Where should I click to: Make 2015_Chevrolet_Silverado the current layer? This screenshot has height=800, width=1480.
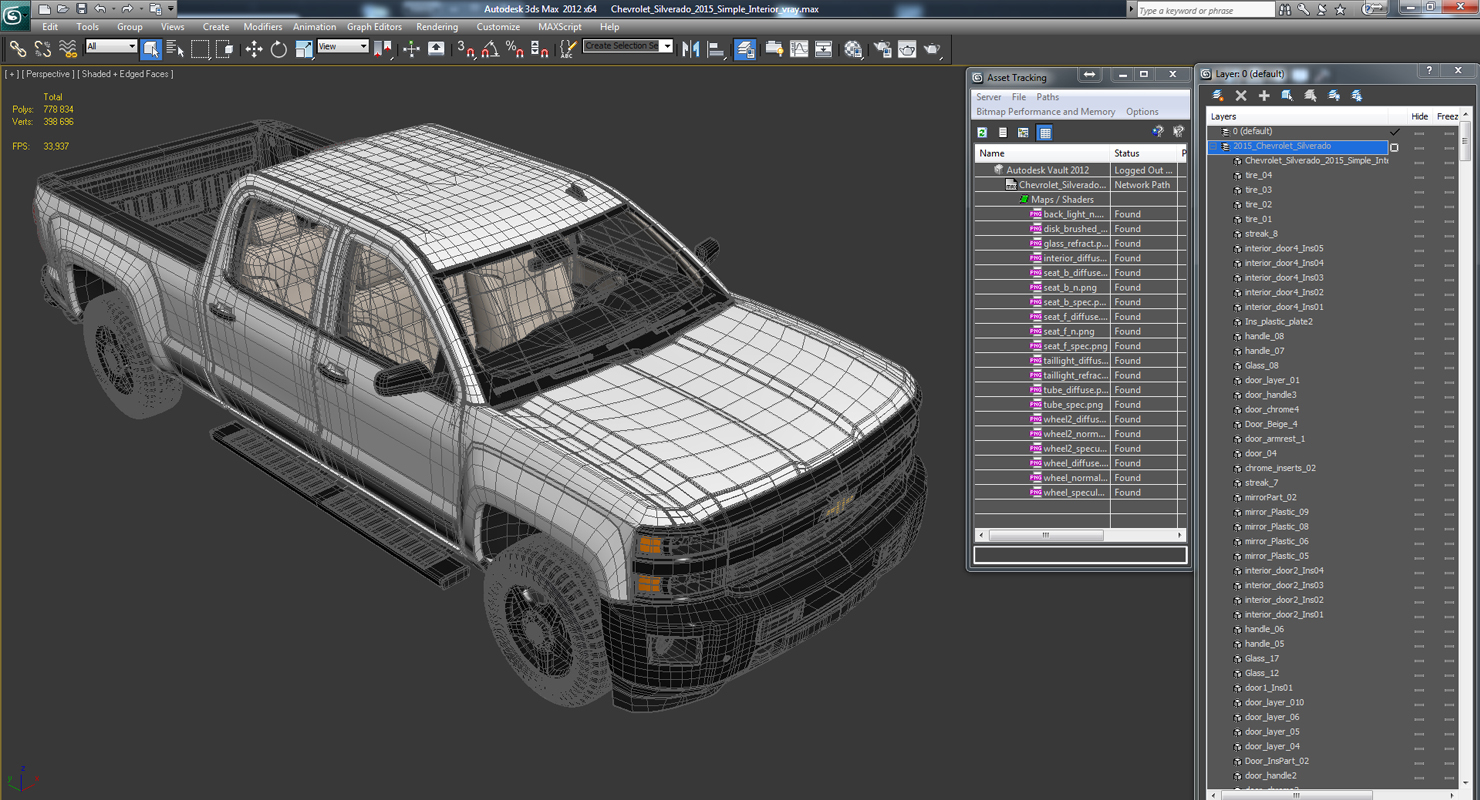coord(1394,147)
